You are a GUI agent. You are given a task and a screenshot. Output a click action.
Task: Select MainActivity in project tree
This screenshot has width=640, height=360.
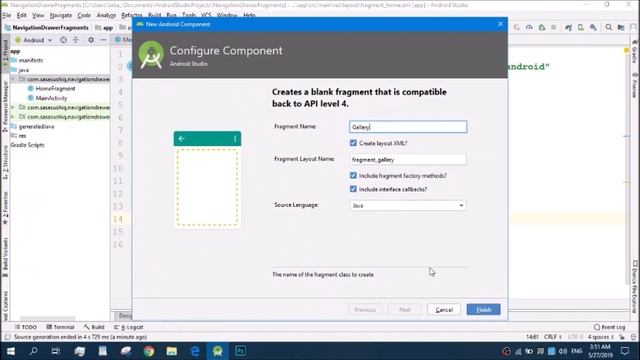[51, 98]
